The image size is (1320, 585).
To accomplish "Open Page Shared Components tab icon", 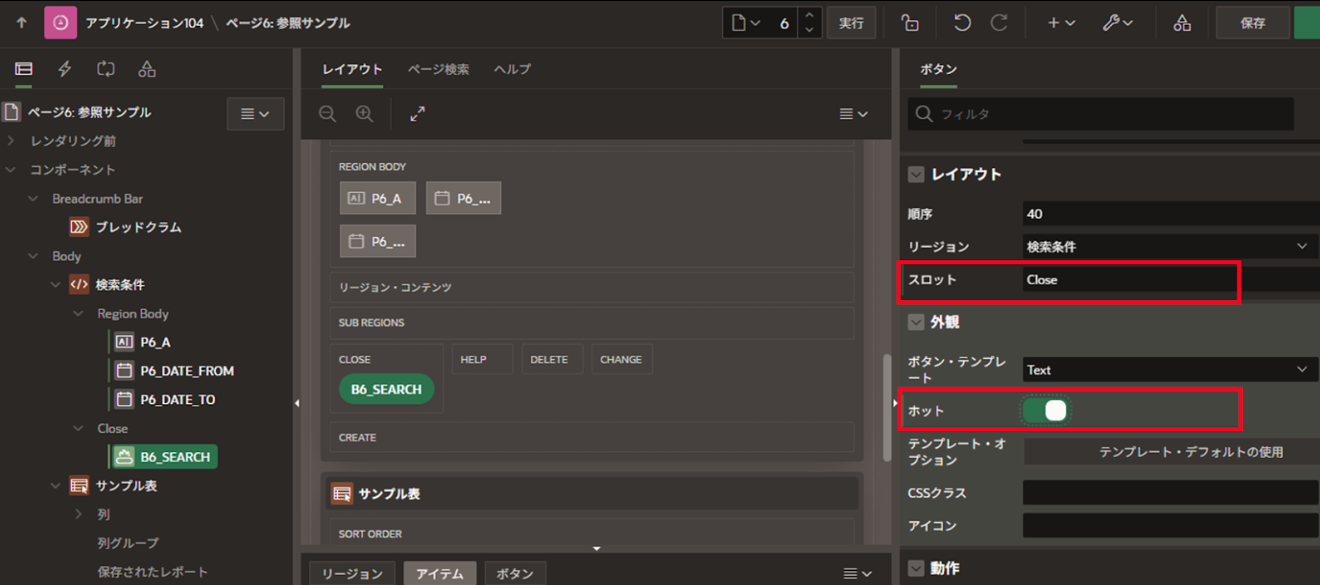I will pos(147,69).
